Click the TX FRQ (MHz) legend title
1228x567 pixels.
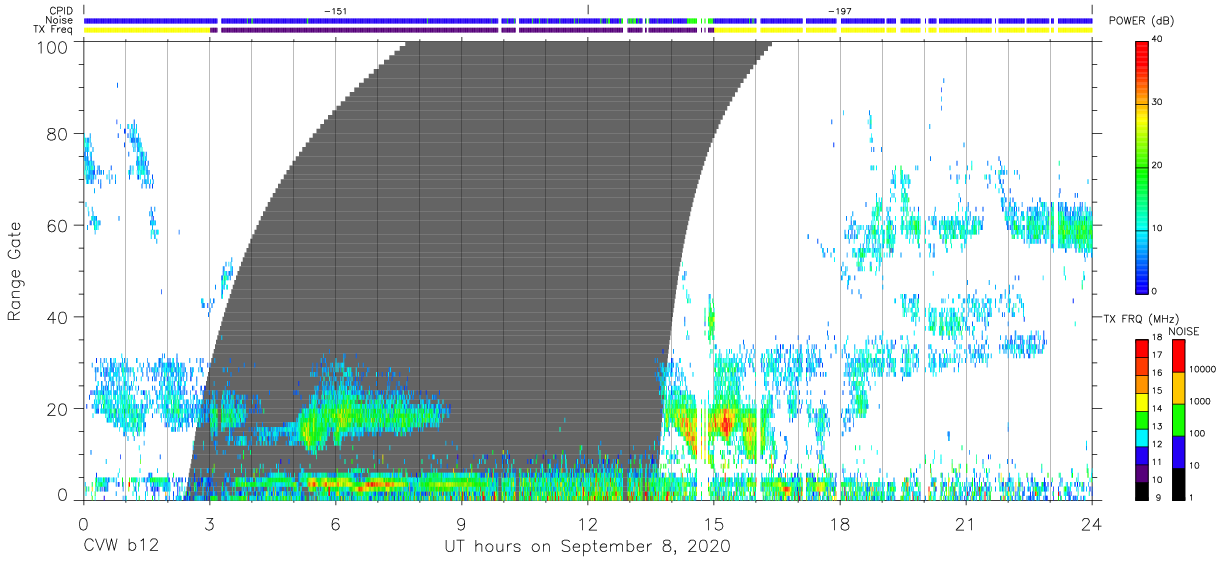coord(1142,319)
